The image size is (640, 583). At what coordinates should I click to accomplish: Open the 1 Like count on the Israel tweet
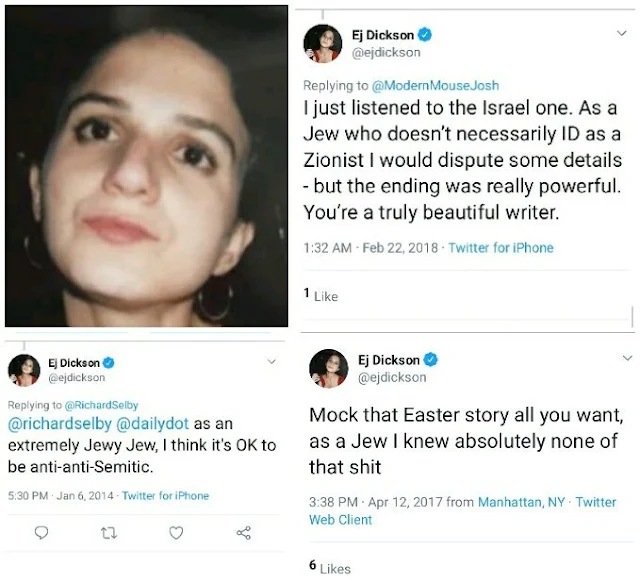click(321, 295)
